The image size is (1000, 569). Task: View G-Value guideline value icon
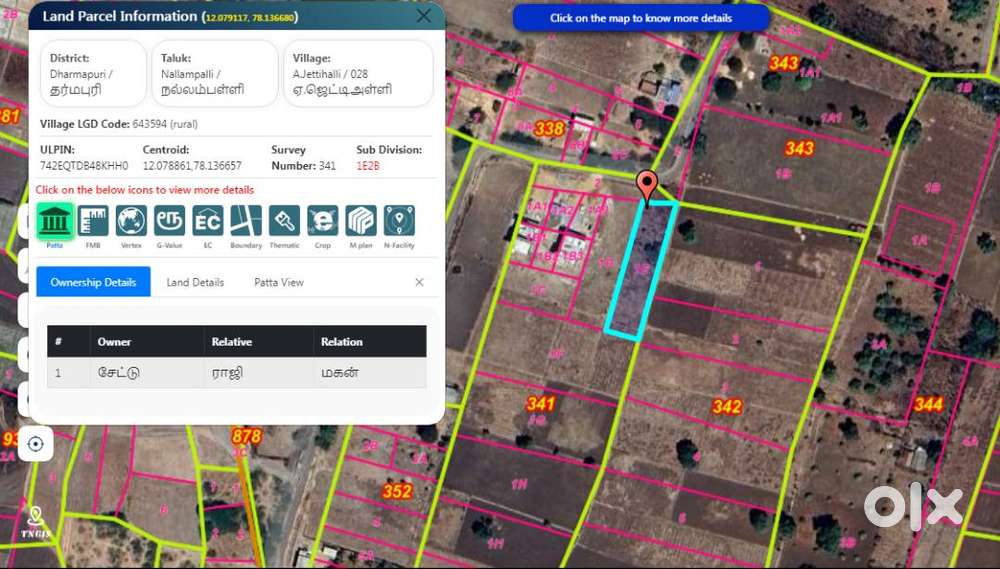click(169, 221)
